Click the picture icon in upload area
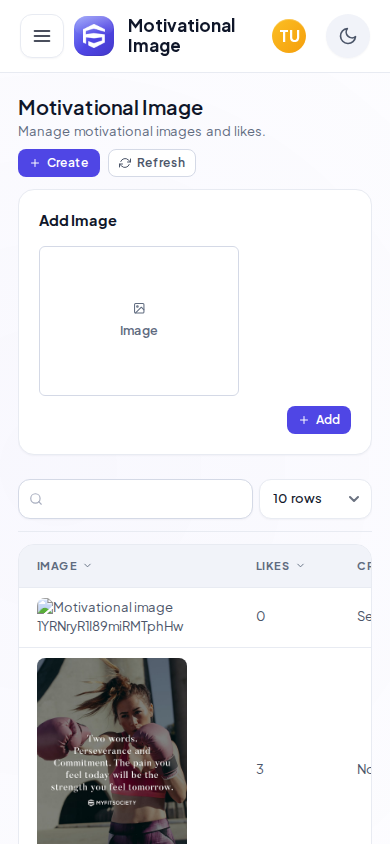This screenshot has height=844, width=390. coord(139,308)
